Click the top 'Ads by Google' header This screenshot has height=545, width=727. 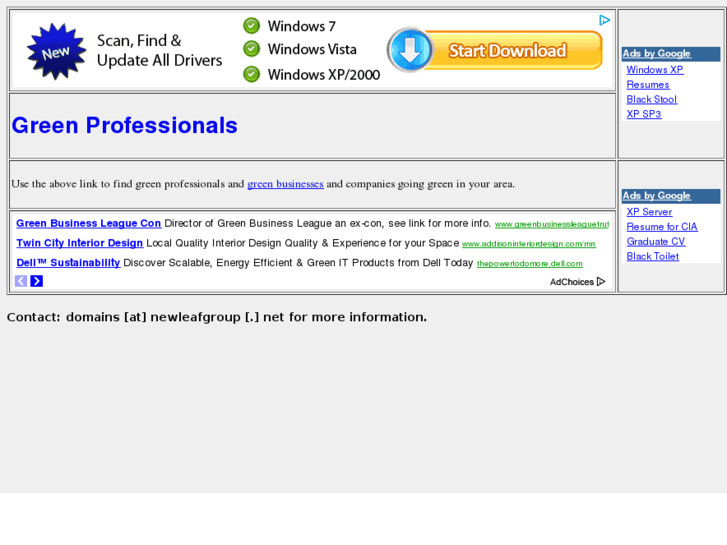tap(657, 54)
